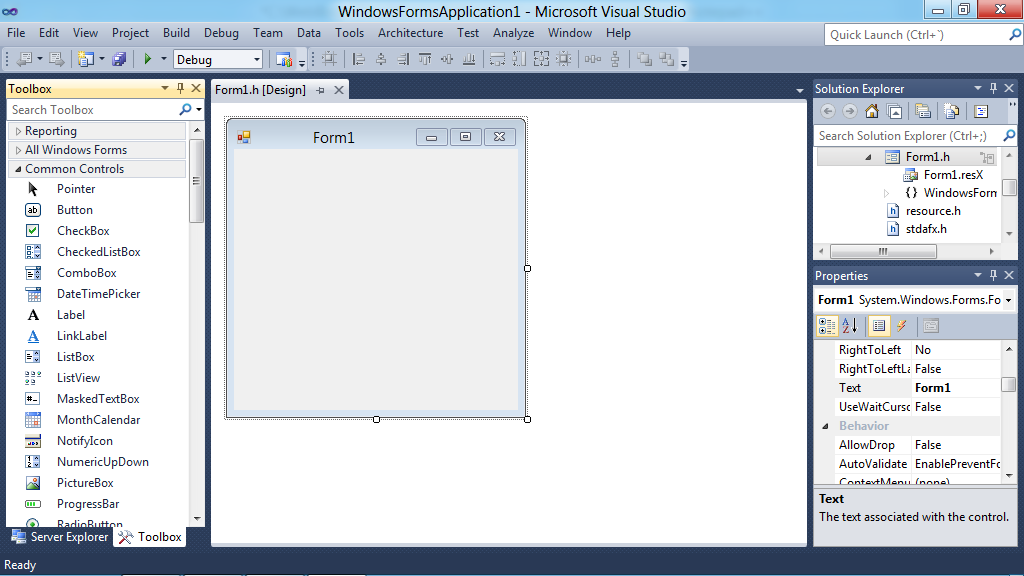Collapse the Behavior property category

[x=825, y=426]
